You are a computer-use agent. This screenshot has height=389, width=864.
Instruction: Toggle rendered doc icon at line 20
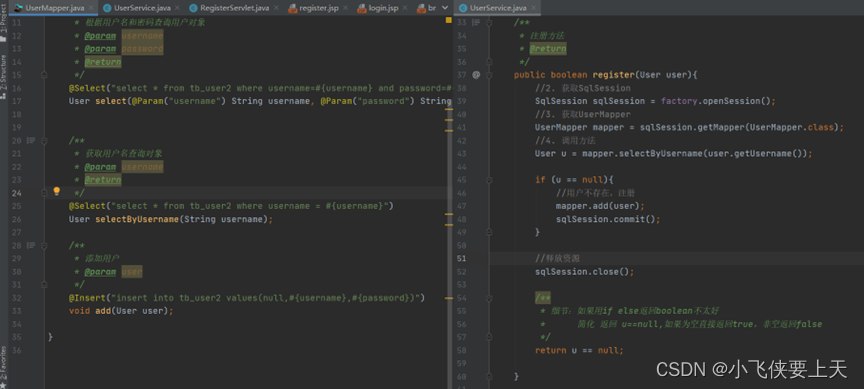click(x=31, y=141)
